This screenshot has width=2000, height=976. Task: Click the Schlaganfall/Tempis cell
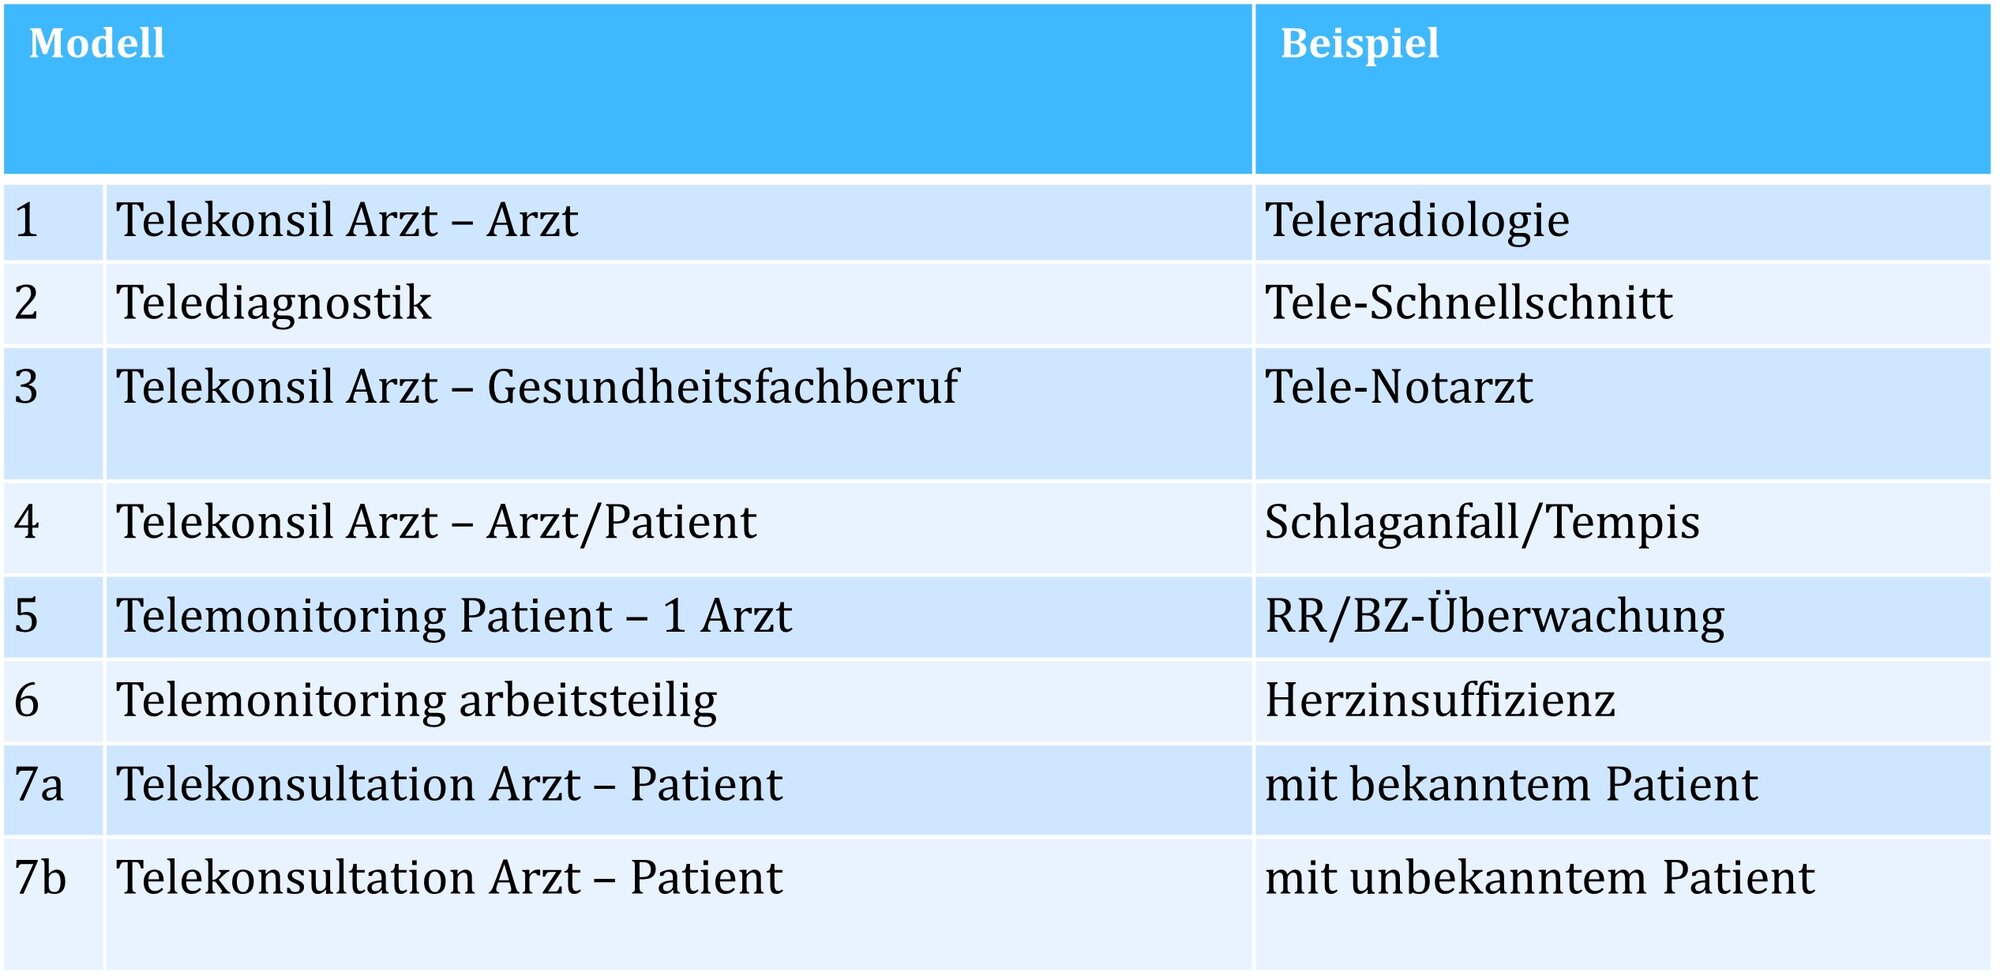click(x=1482, y=523)
